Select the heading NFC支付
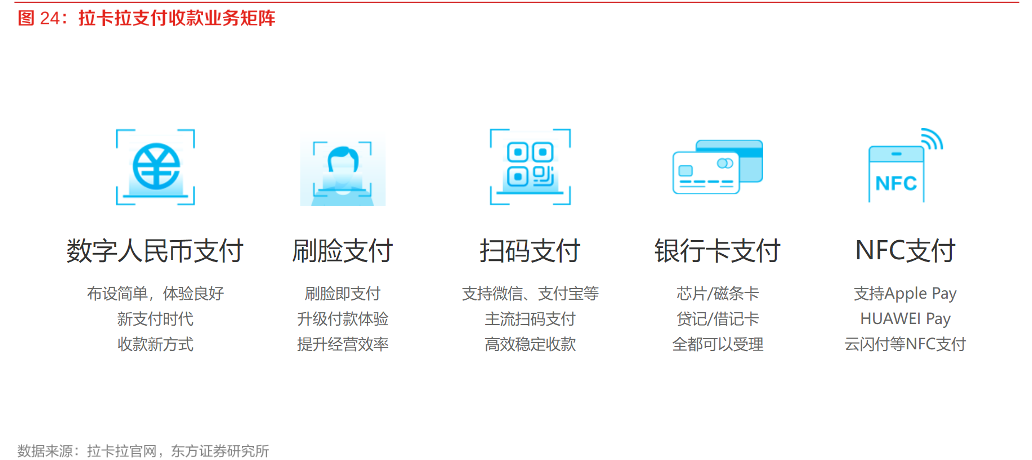 click(905, 251)
